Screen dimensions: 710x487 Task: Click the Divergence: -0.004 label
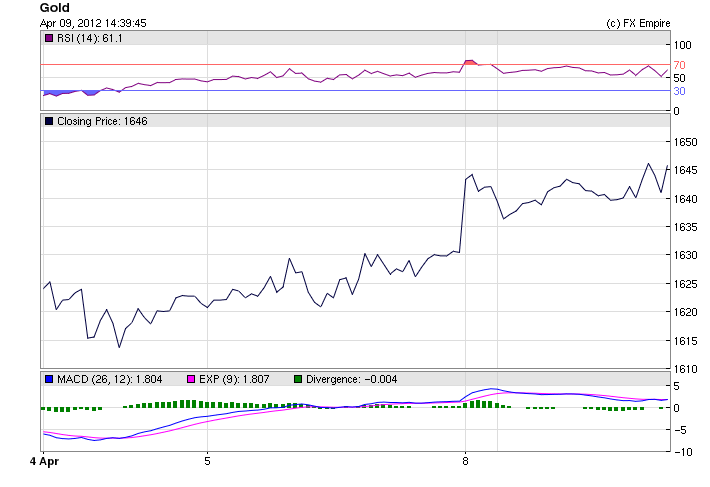[x=351, y=379]
